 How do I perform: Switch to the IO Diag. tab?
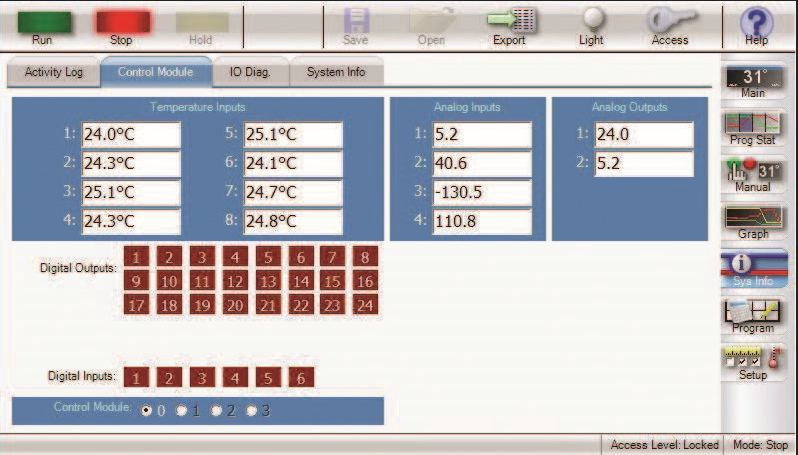click(x=248, y=72)
